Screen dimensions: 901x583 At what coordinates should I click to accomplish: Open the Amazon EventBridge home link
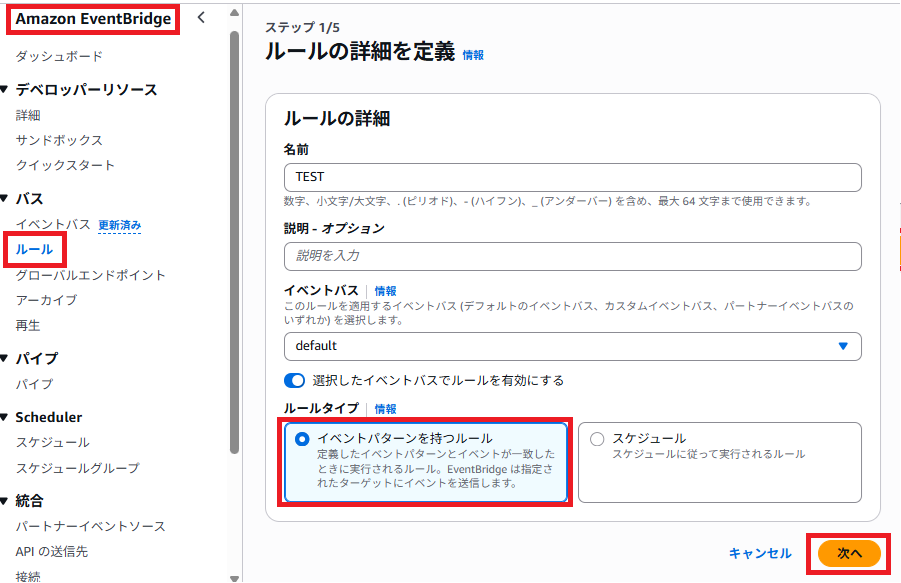click(x=93, y=19)
